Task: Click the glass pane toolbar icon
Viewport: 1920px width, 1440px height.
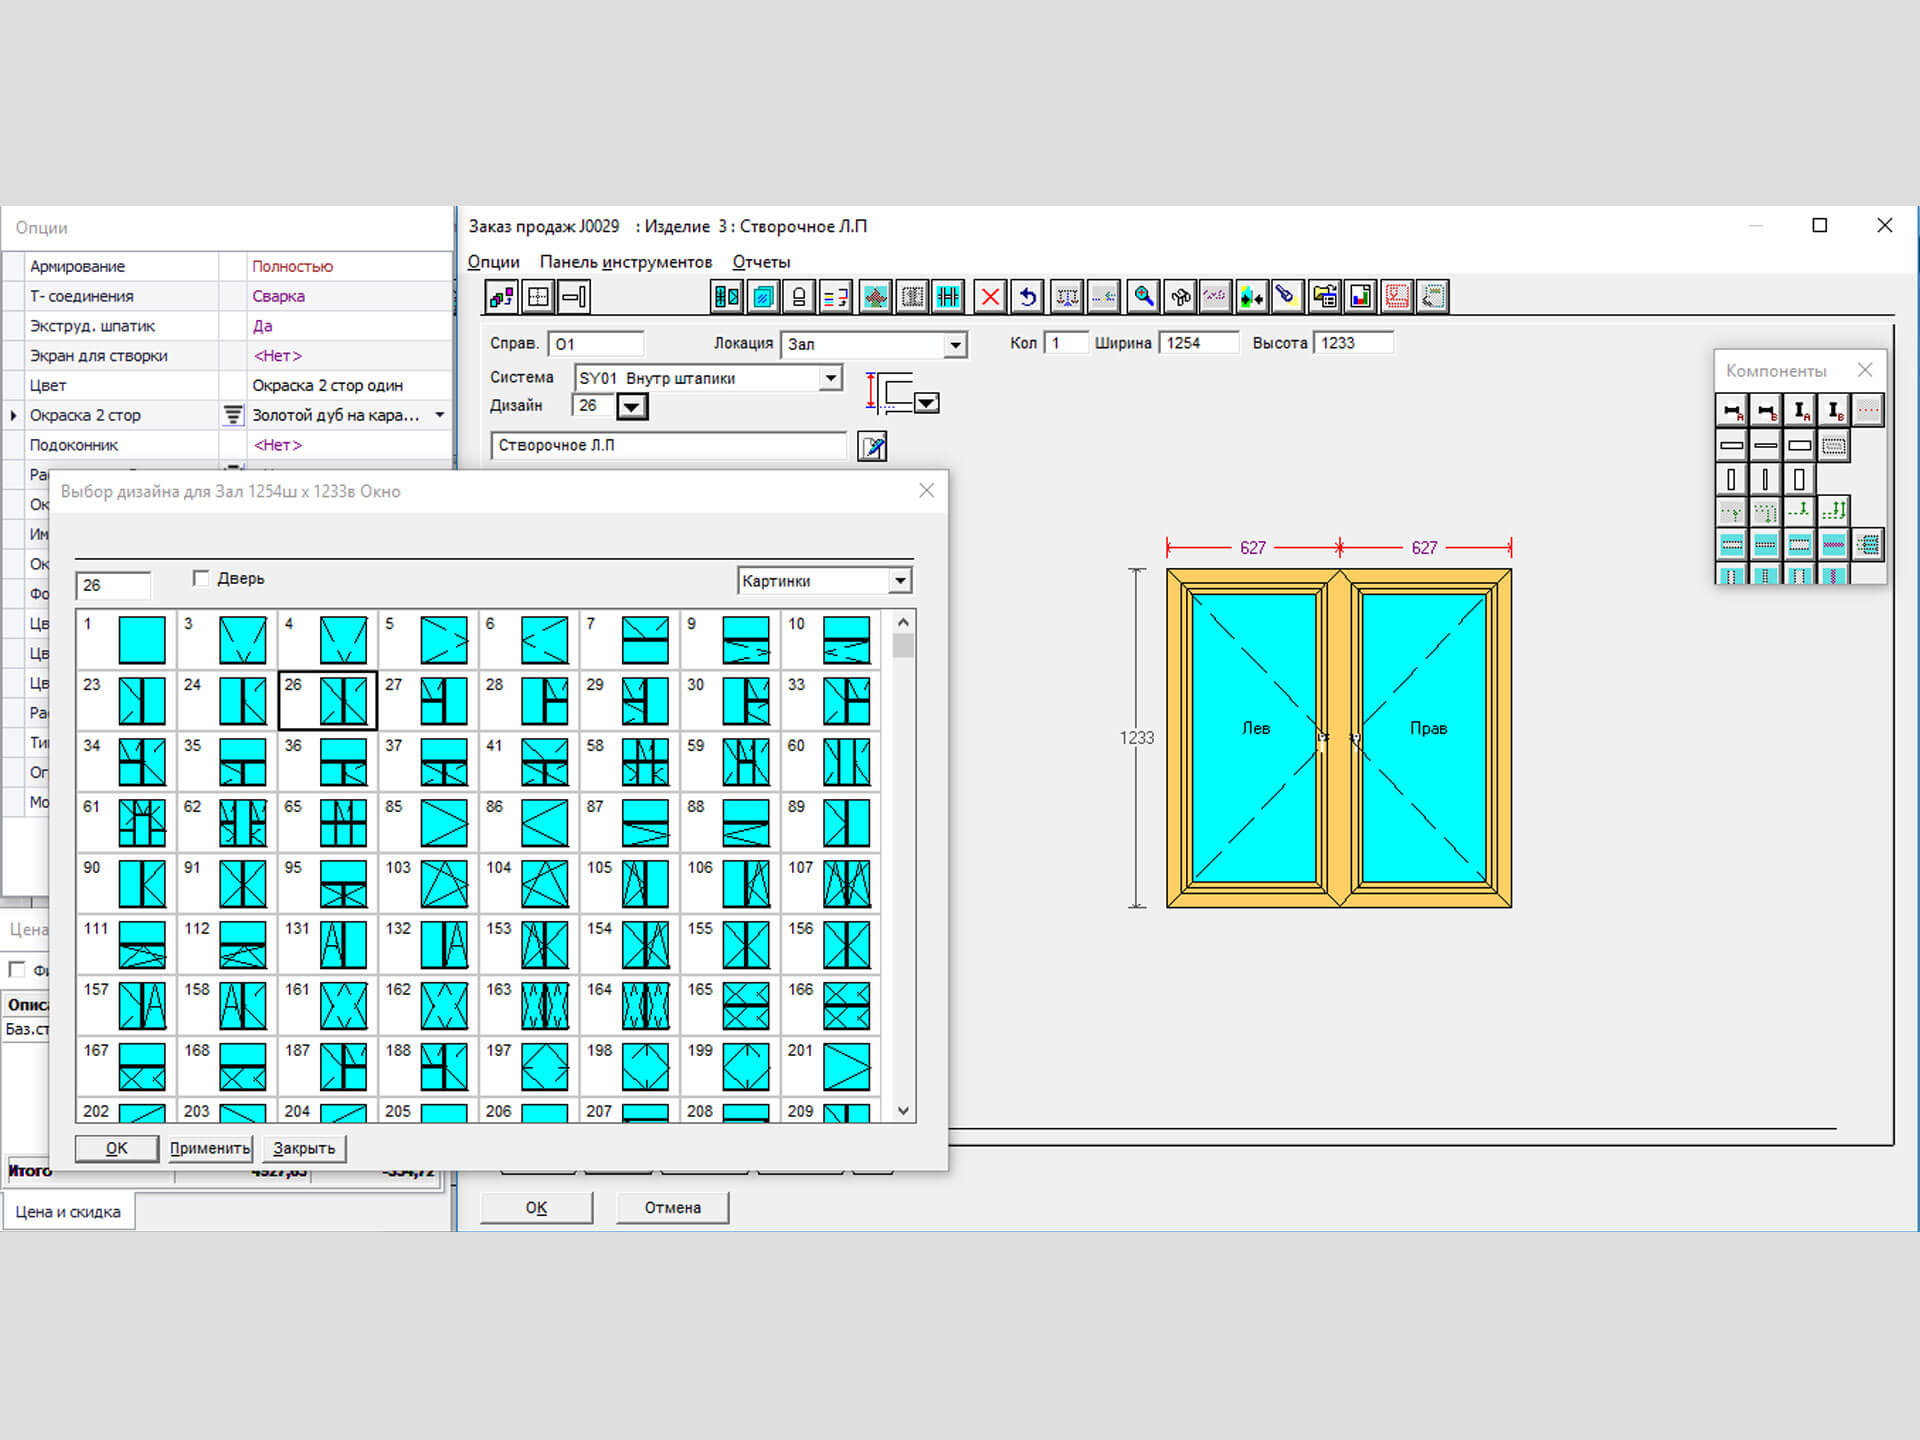Action: [763, 297]
